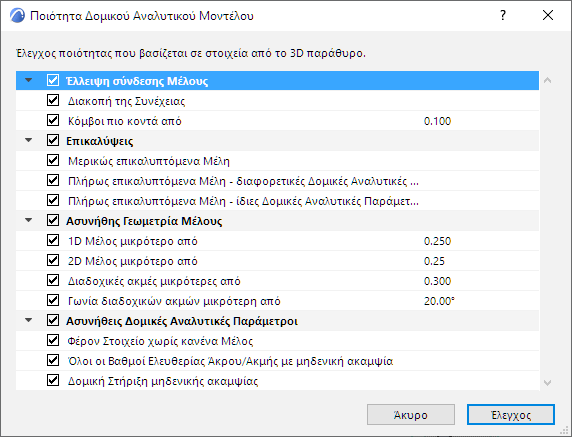Edit the 0.25 value for 2D Μέλος
The width and height of the screenshot is (572, 437).
[x=434, y=261]
